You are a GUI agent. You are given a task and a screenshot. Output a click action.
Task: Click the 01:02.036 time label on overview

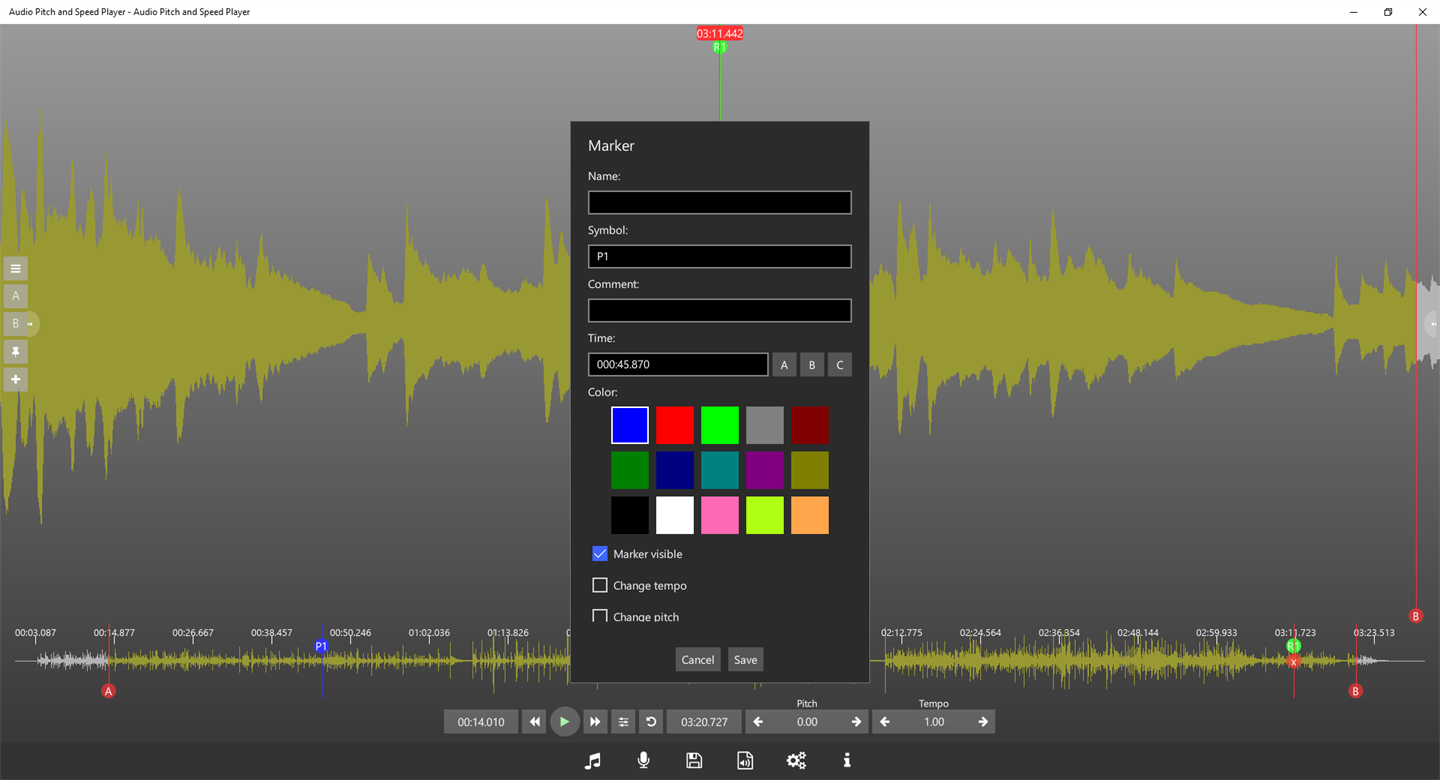[x=429, y=633]
